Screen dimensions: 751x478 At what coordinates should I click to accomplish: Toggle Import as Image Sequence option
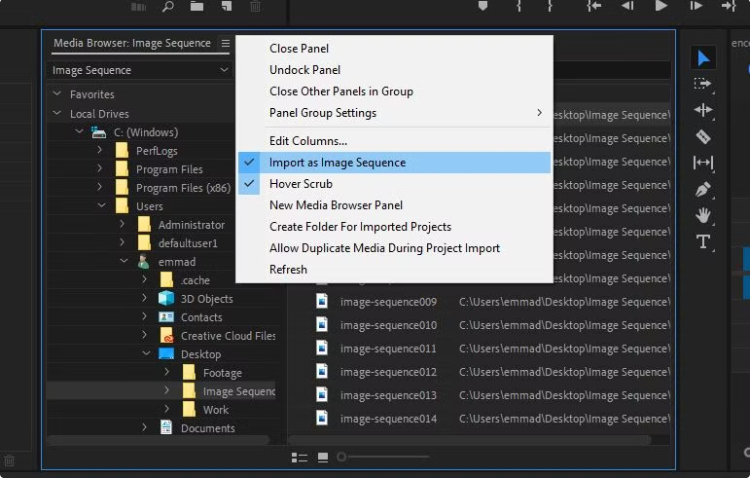[x=394, y=163]
